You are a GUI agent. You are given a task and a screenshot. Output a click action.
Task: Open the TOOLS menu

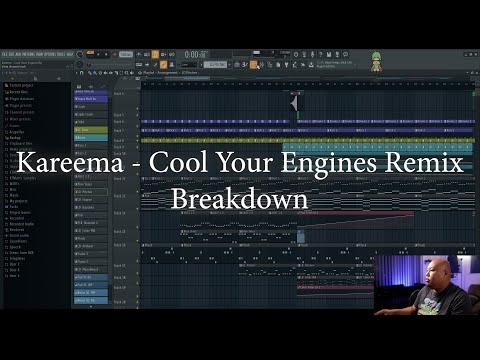(x=61, y=54)
